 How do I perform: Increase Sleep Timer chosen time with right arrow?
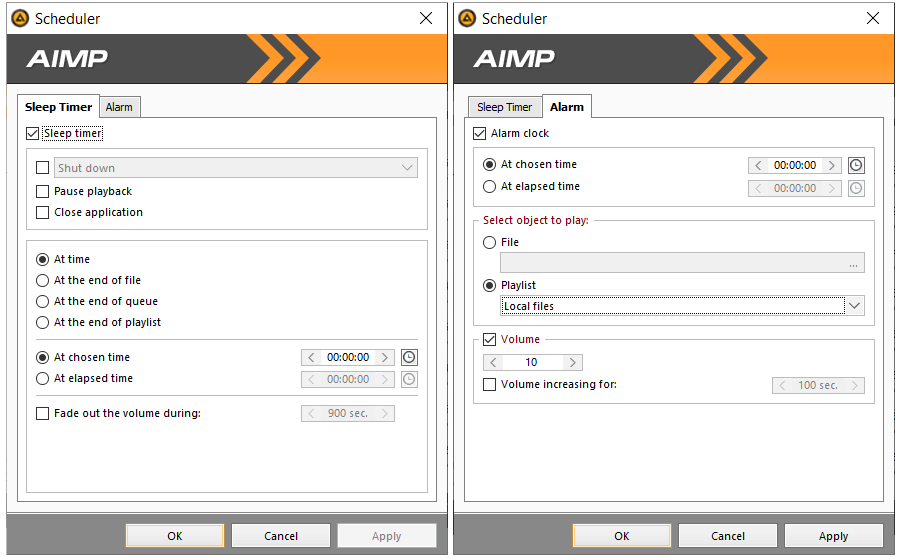click(385, 357)
